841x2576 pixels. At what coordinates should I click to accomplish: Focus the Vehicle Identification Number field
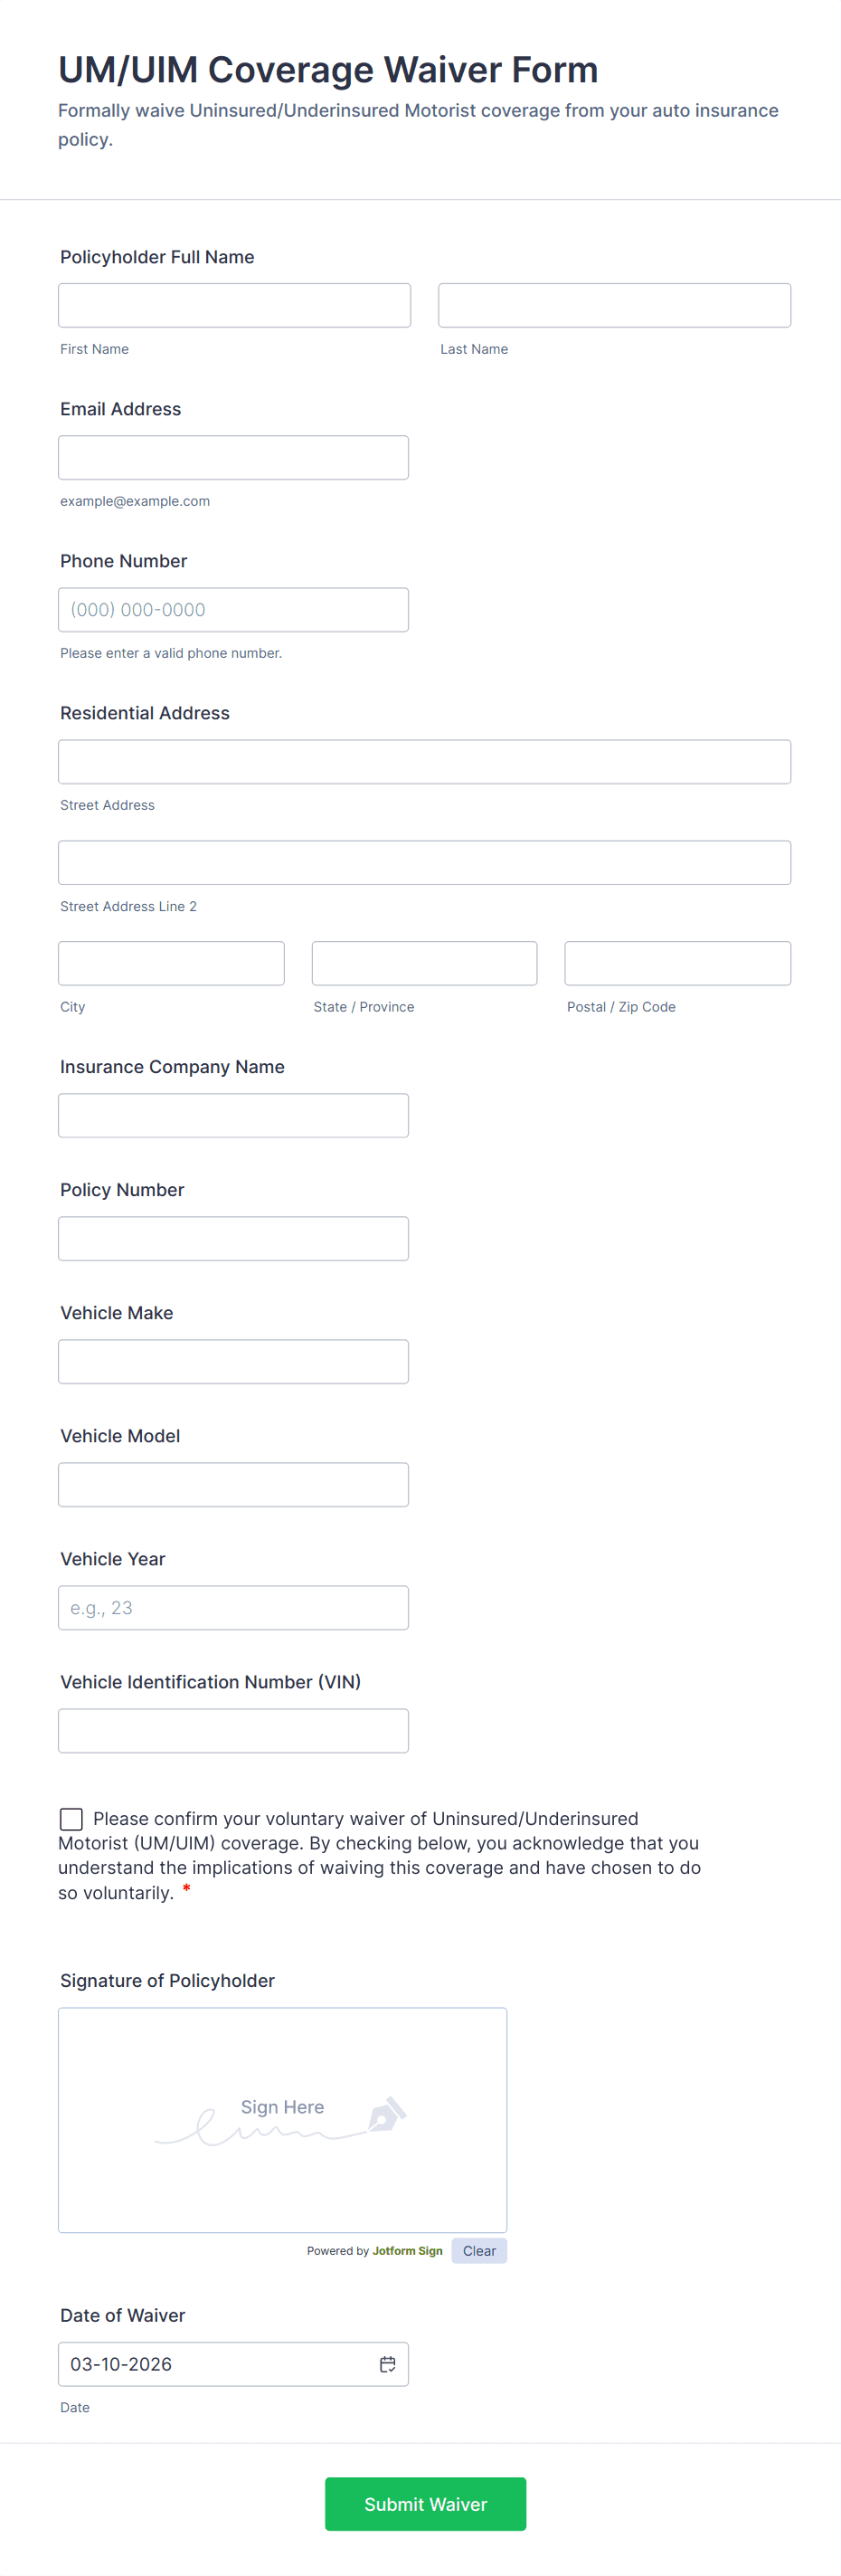(x=233, y=1730)
